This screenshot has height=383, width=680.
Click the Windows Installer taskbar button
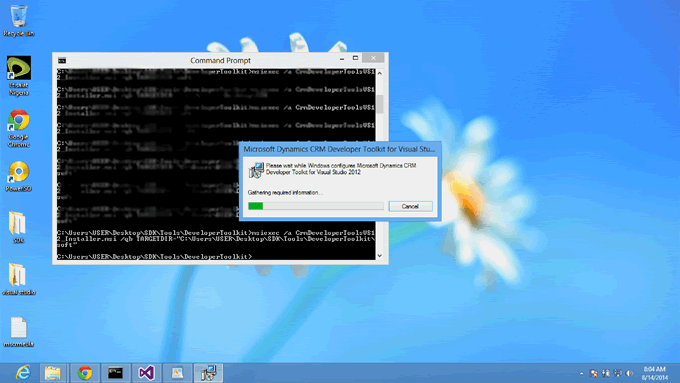209,373
